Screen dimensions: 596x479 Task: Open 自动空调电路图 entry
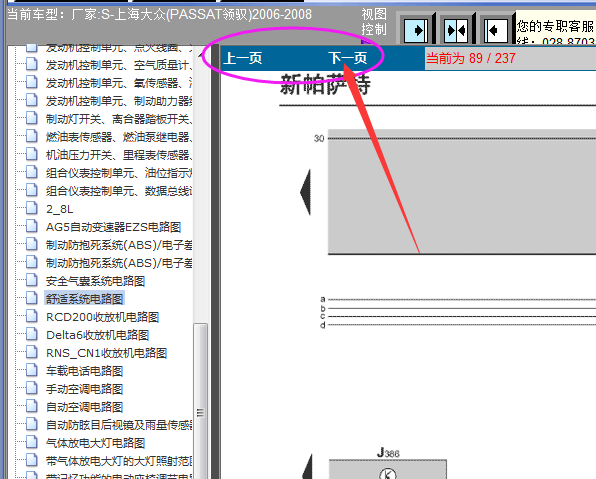pyautogui.click(x=84, y=407)
